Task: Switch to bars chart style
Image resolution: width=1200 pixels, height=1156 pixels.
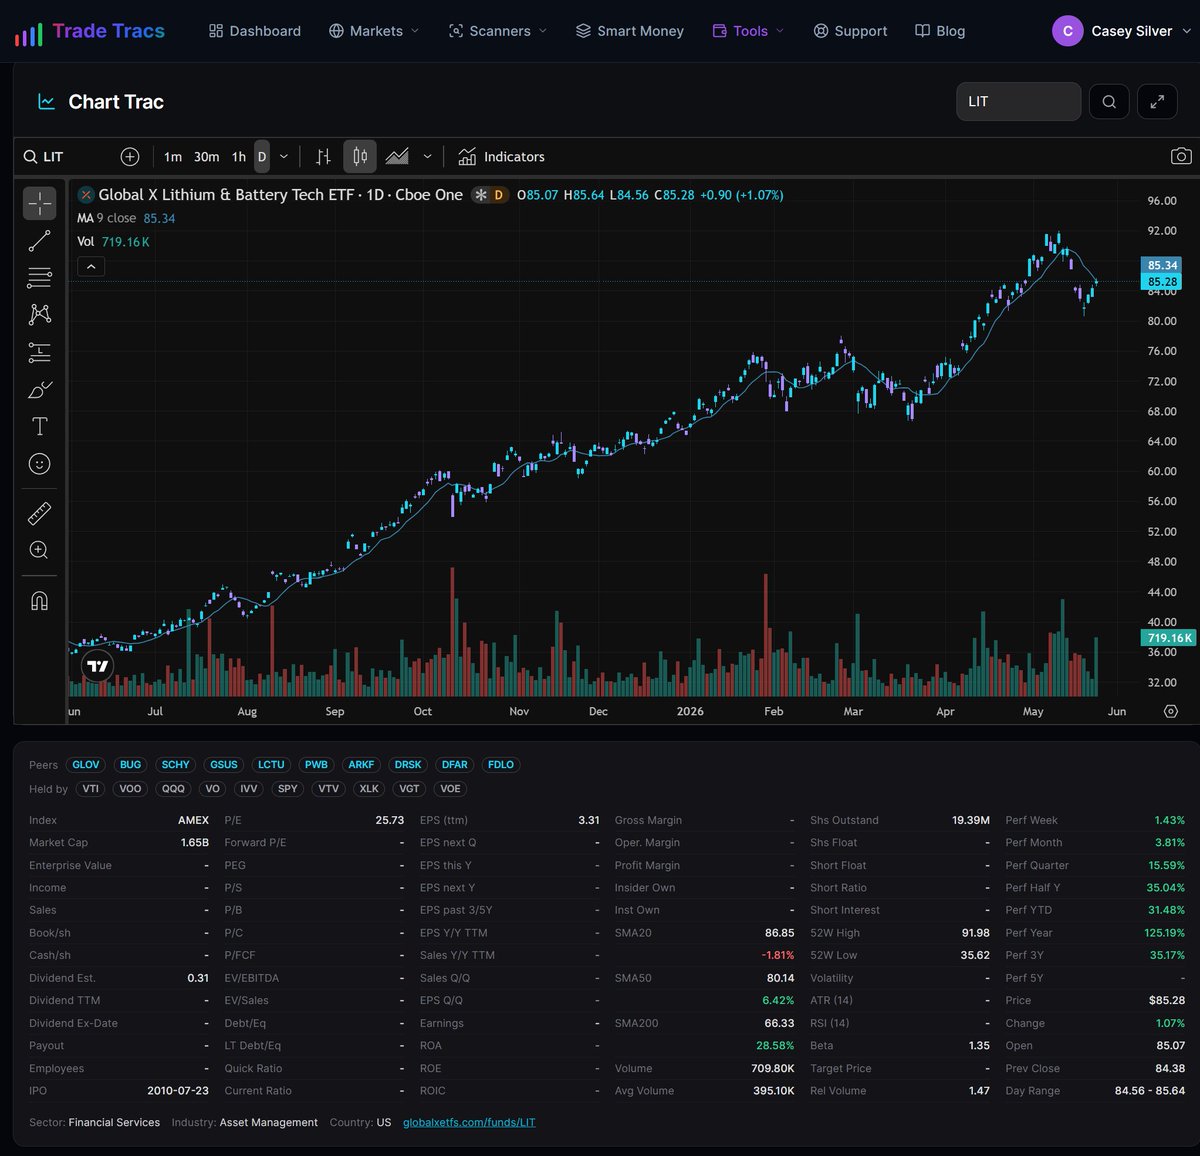Action: 323,157
